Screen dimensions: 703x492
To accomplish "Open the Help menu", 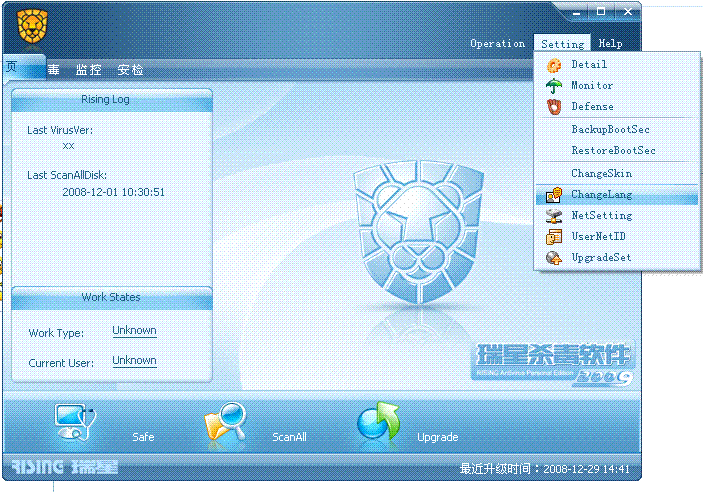I will pyautogui.click(x=610, y=44).
